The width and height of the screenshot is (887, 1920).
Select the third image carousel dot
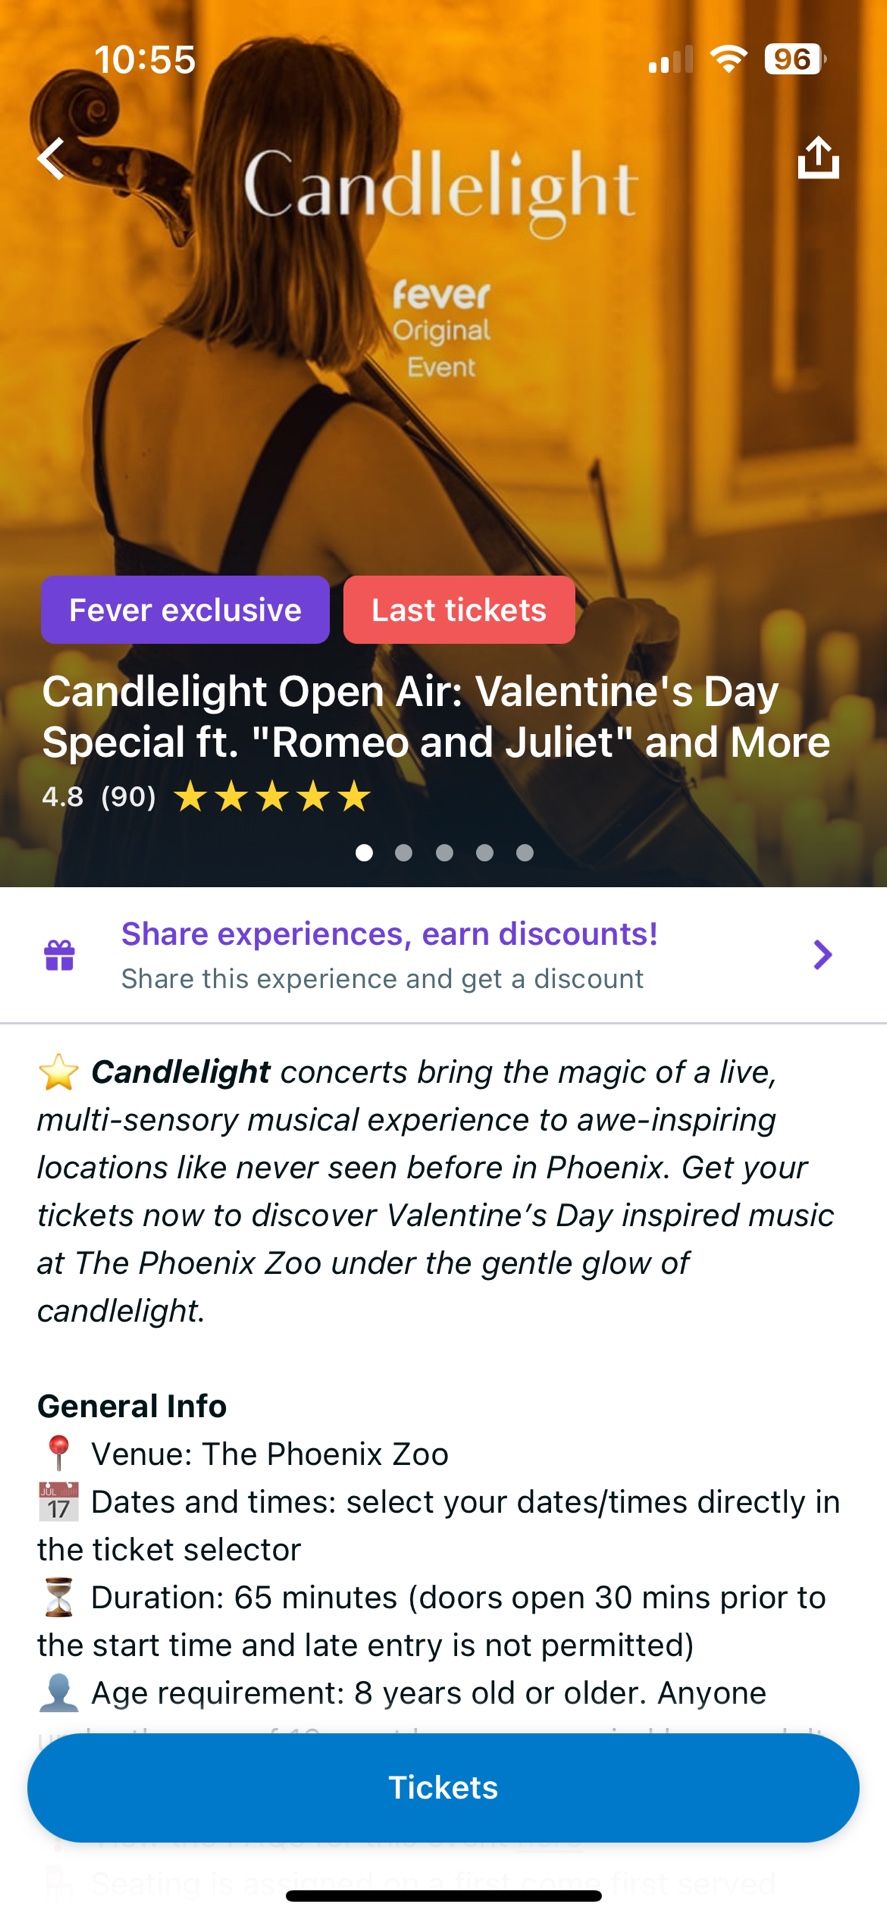click(x=445, y=852)
